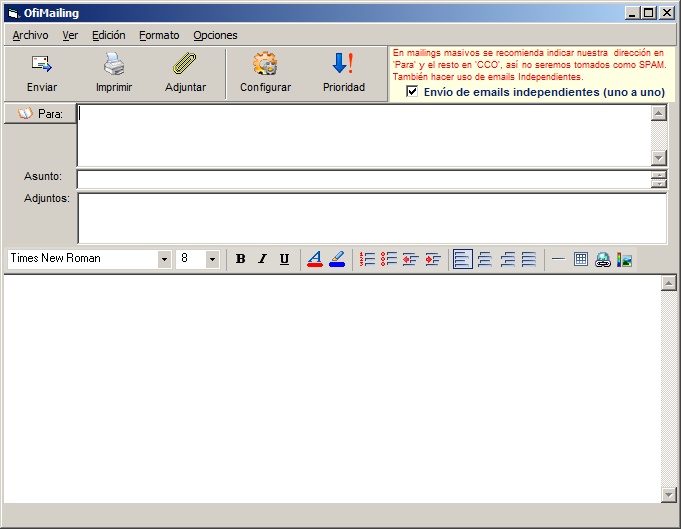Click the Enviar send mail icon
The width and height of the screenshot is (681, 529).
click(42, 64)
